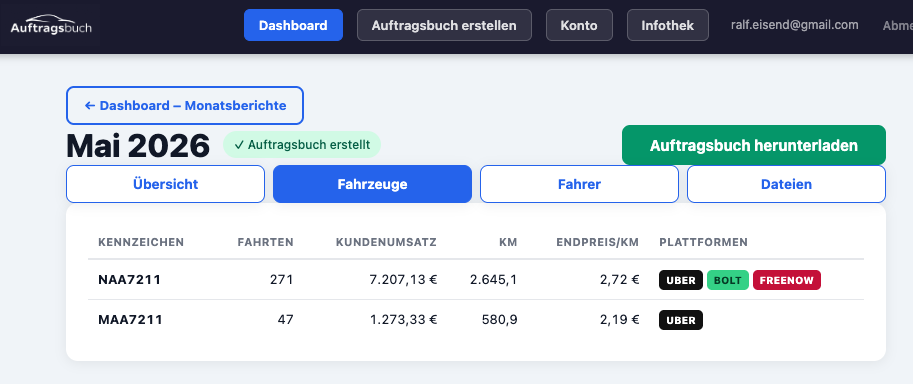Viewport: 913px width, 384px height.
Task: Click the Auftragsbuch car logo
Action: click(51, 24)
